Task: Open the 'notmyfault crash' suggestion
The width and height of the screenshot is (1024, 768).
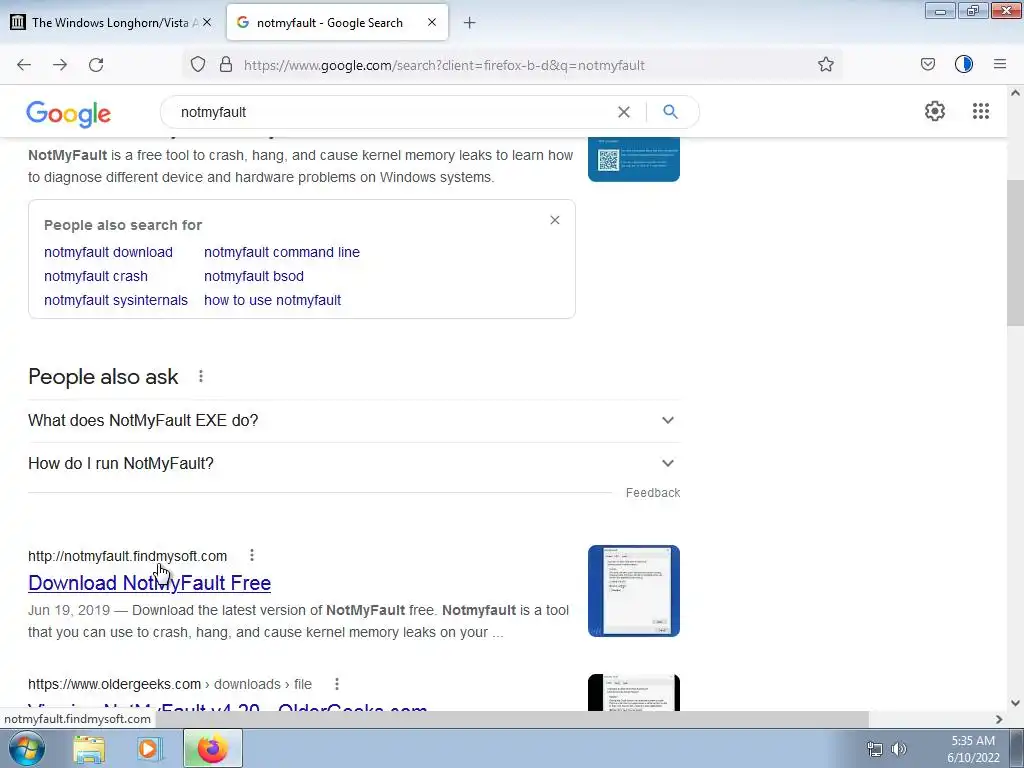Action: pos(96,276)
